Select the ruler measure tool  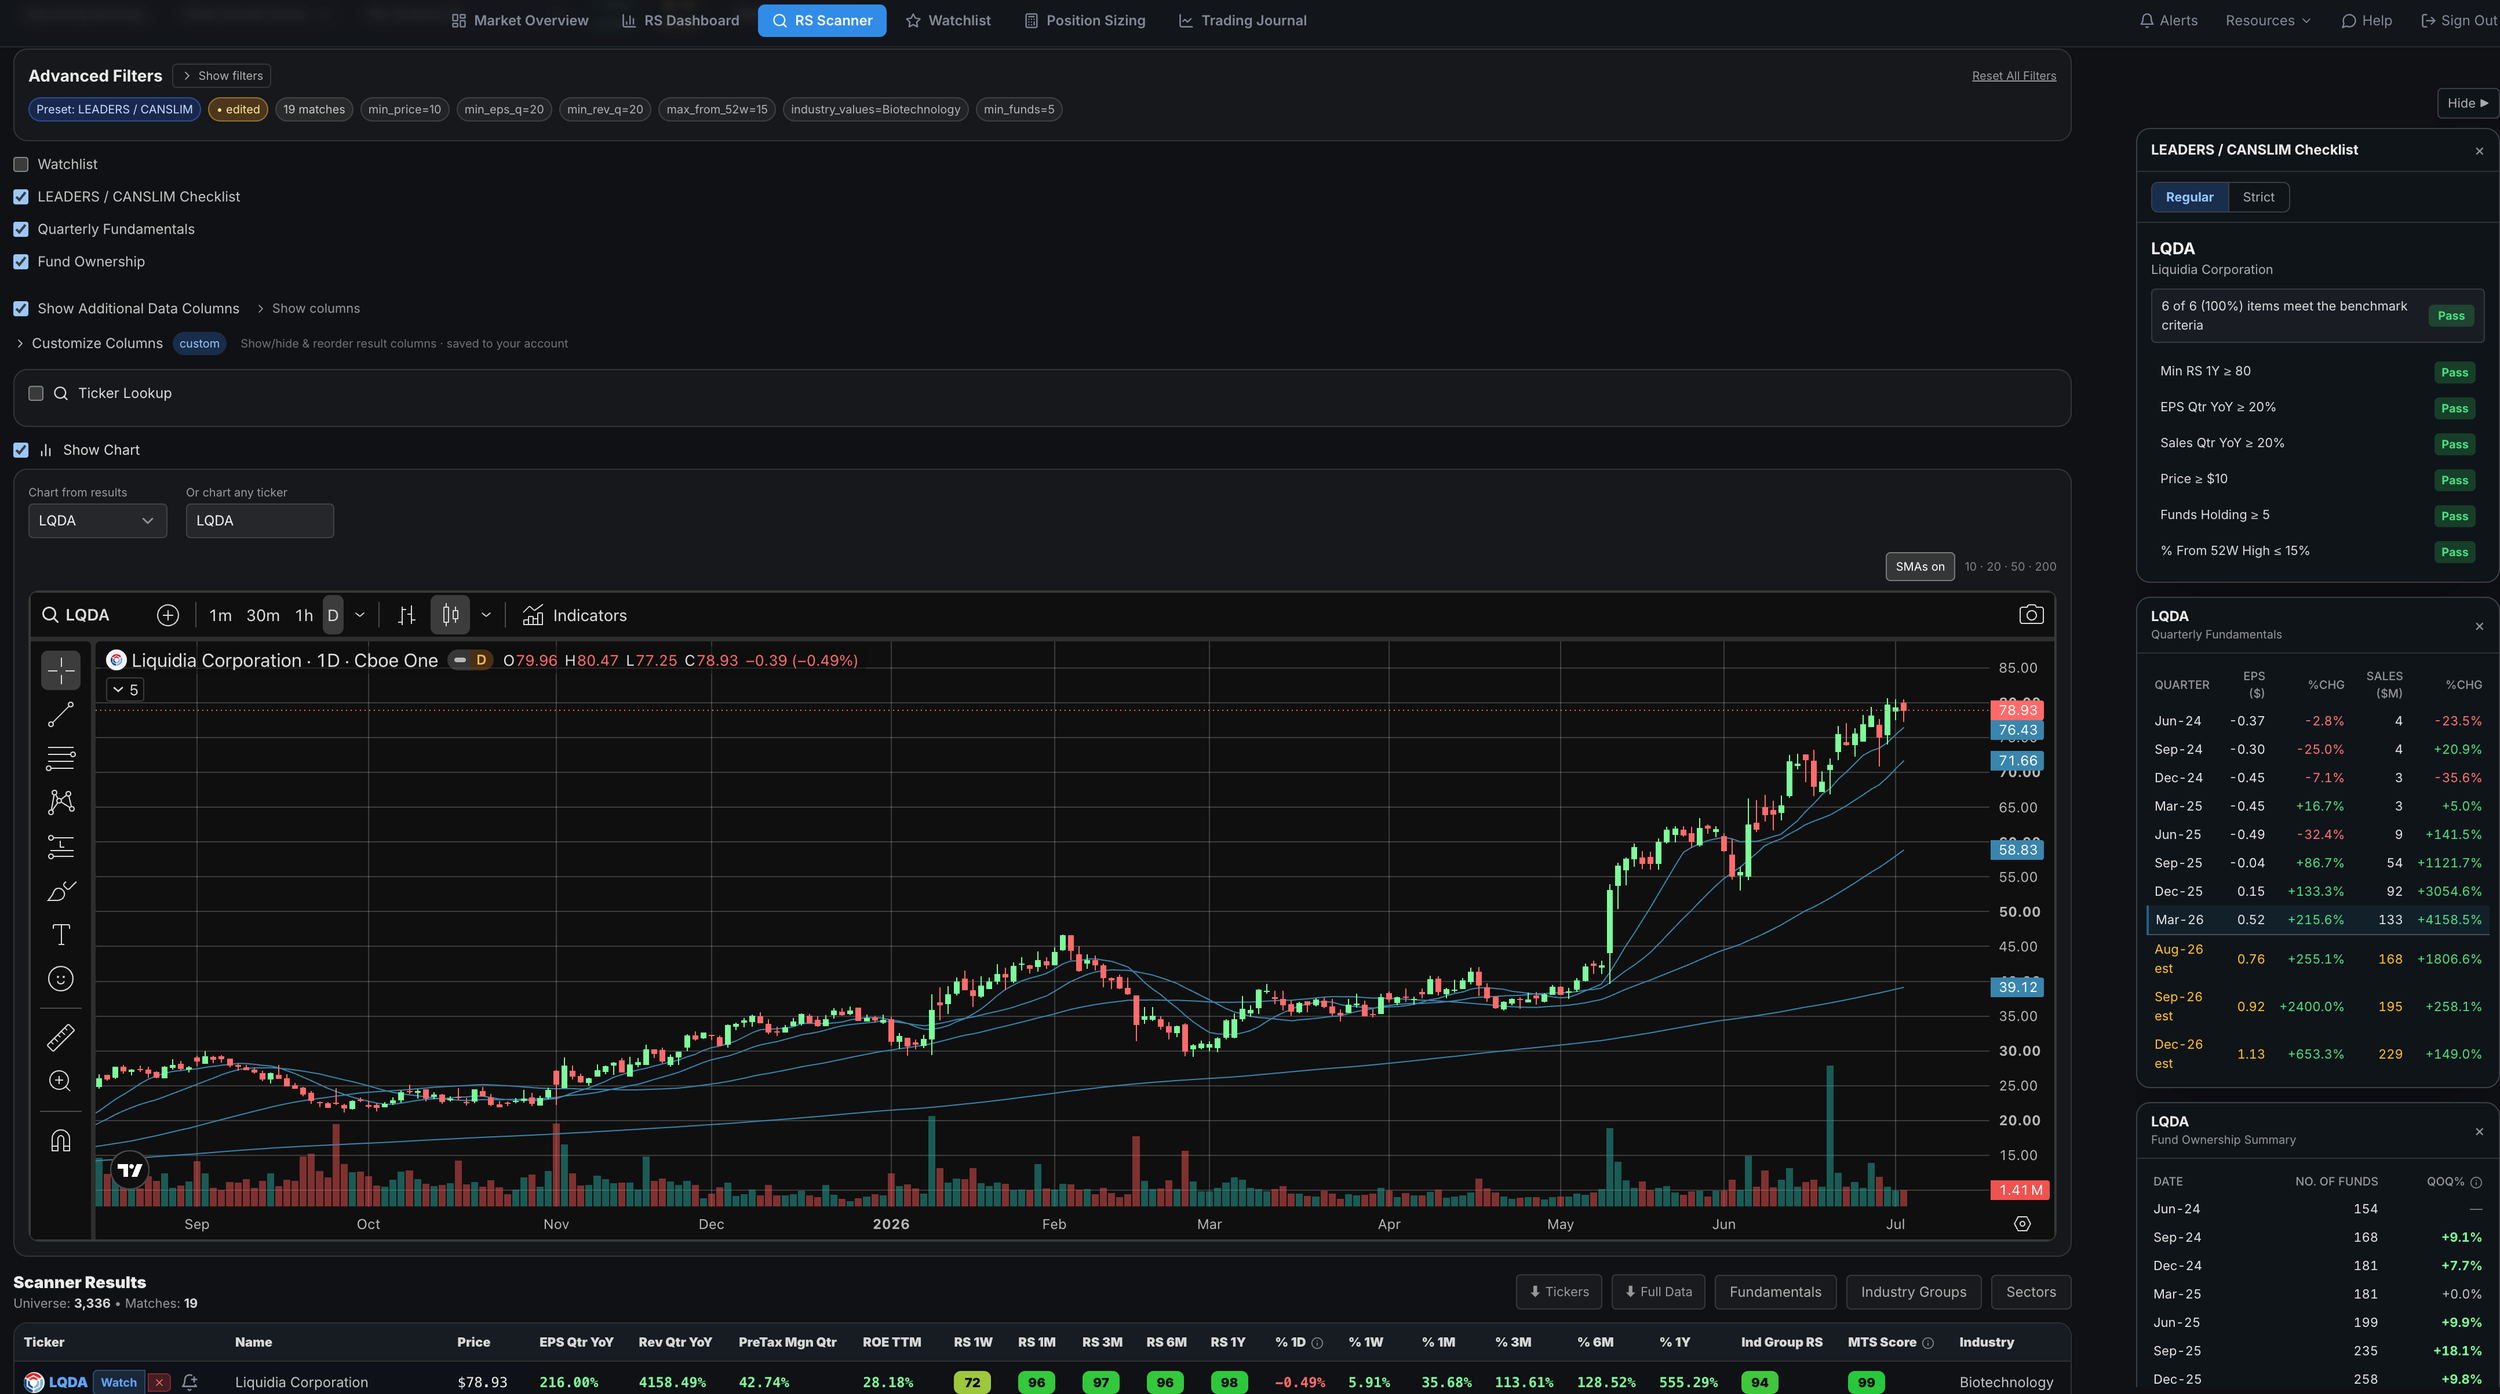tap(61, 1037)
